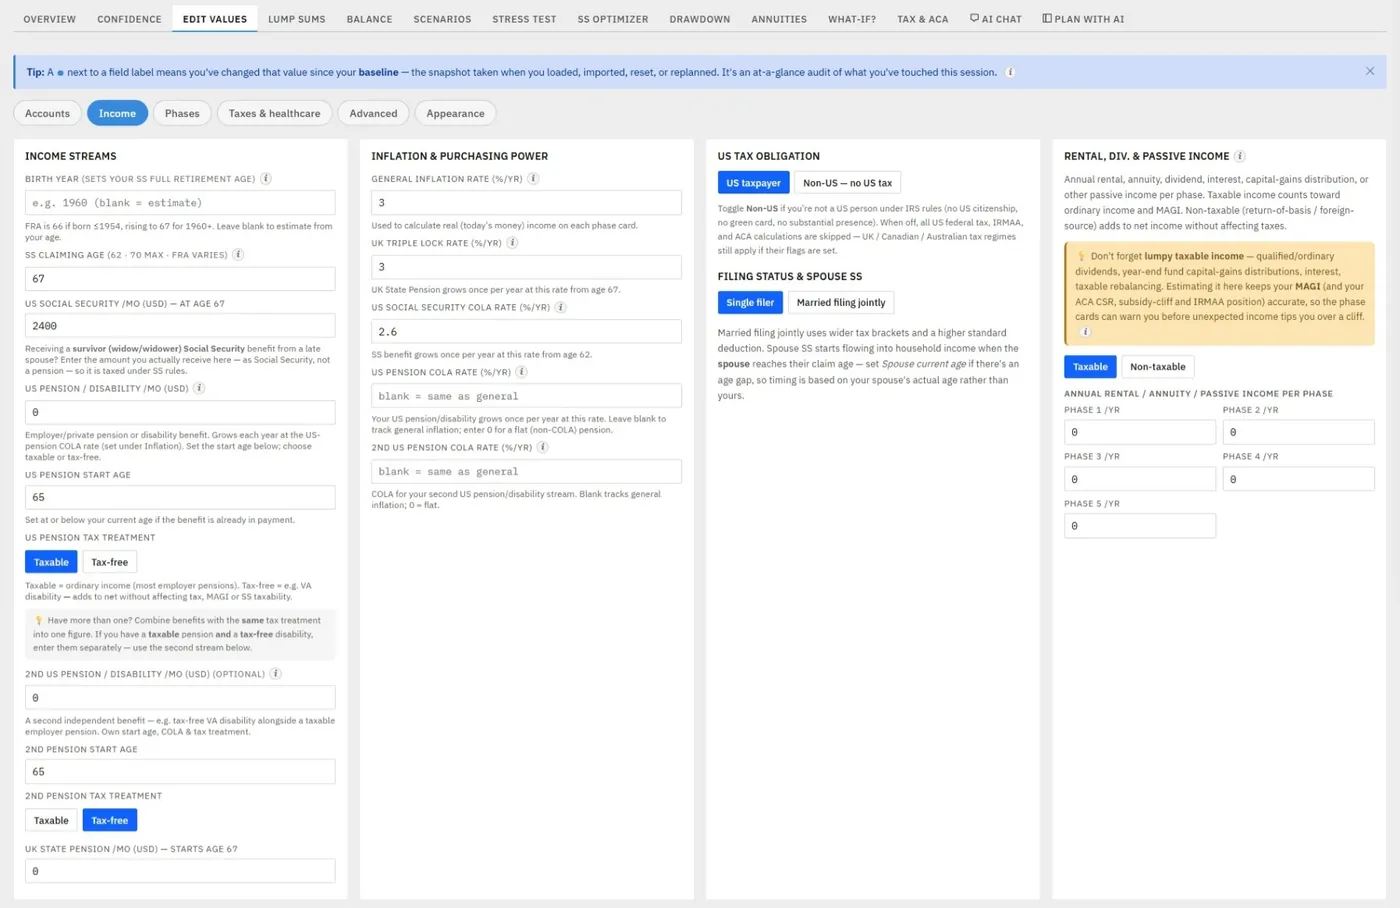Click UK State Pension monthly field
1400x908 pixels.
point(180,871)
